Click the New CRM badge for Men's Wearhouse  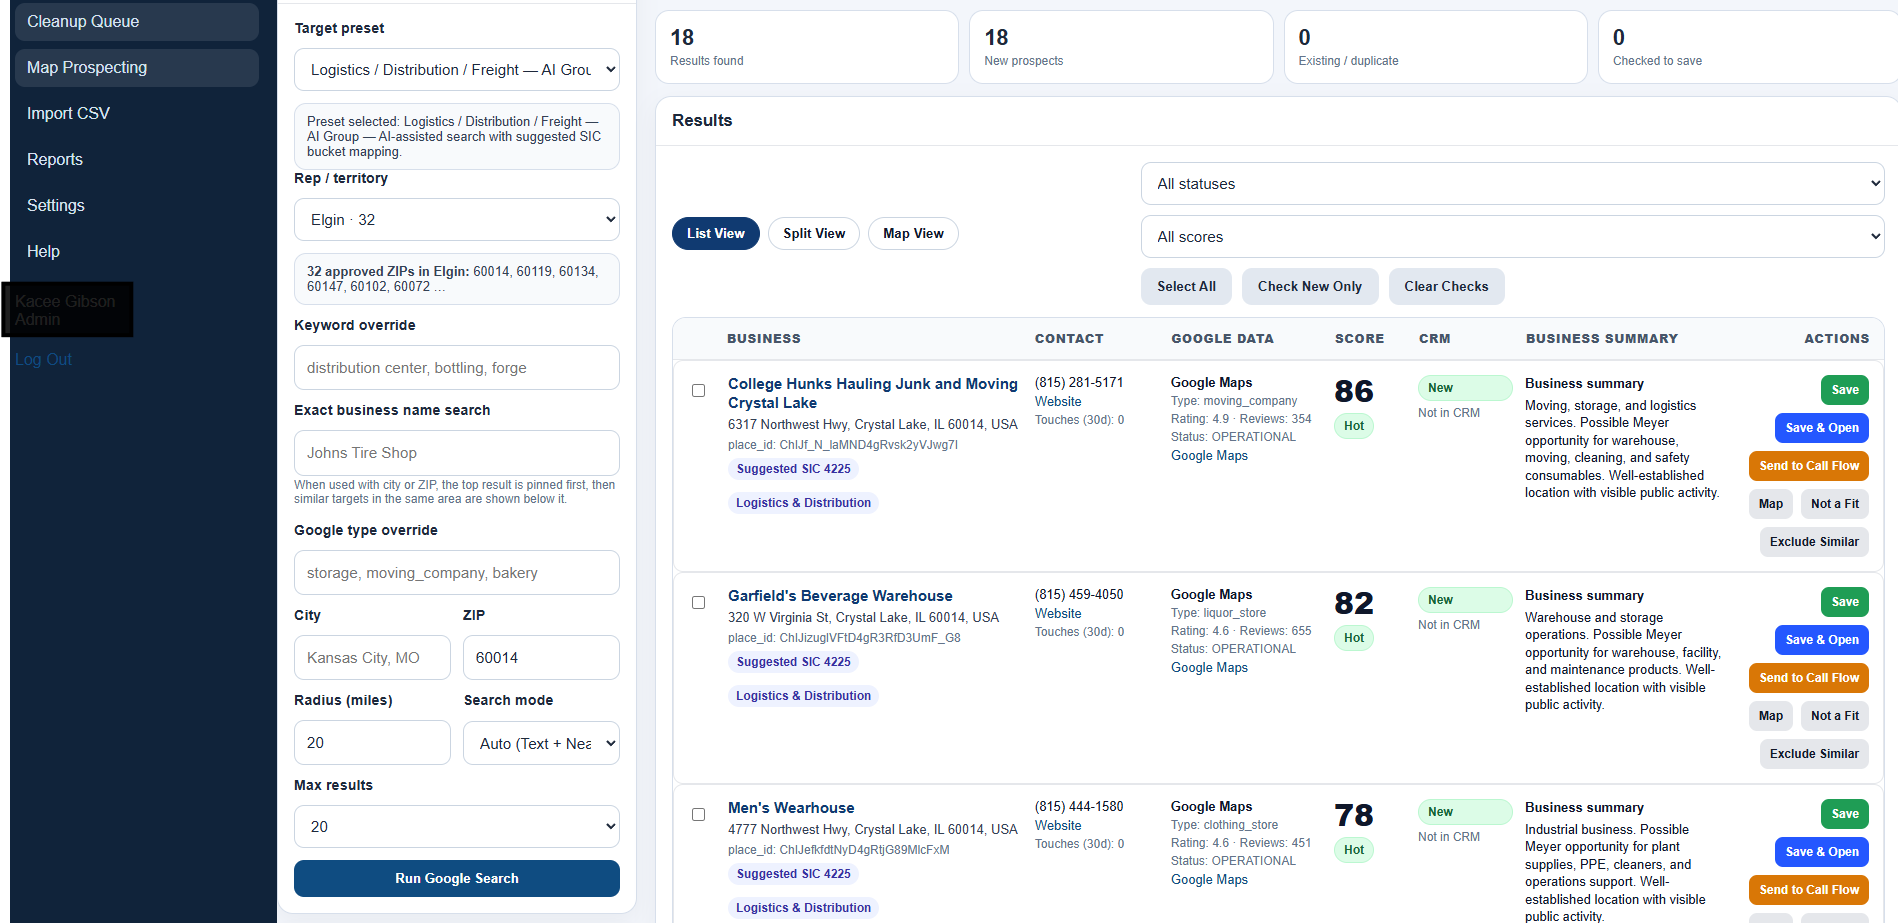point(1465,812)
